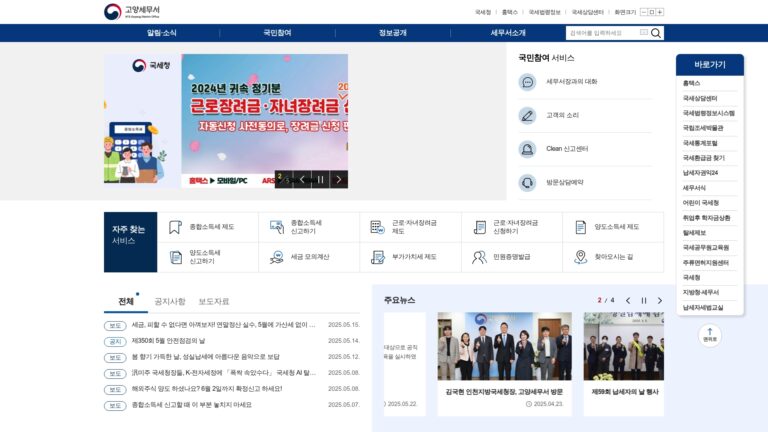
Task: Show next main banner slide
Action: [x=338, y=180]
